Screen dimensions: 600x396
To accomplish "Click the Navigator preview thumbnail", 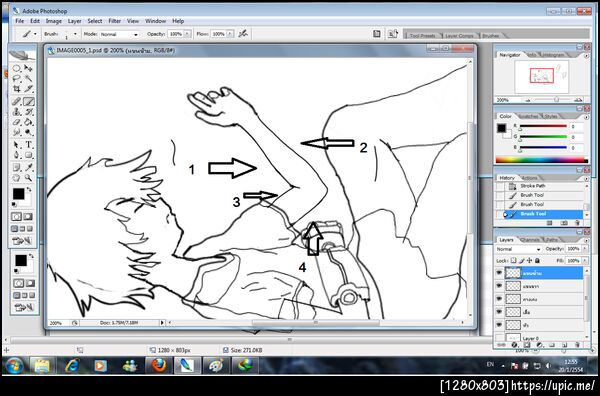I will click(x=541, y=76).
